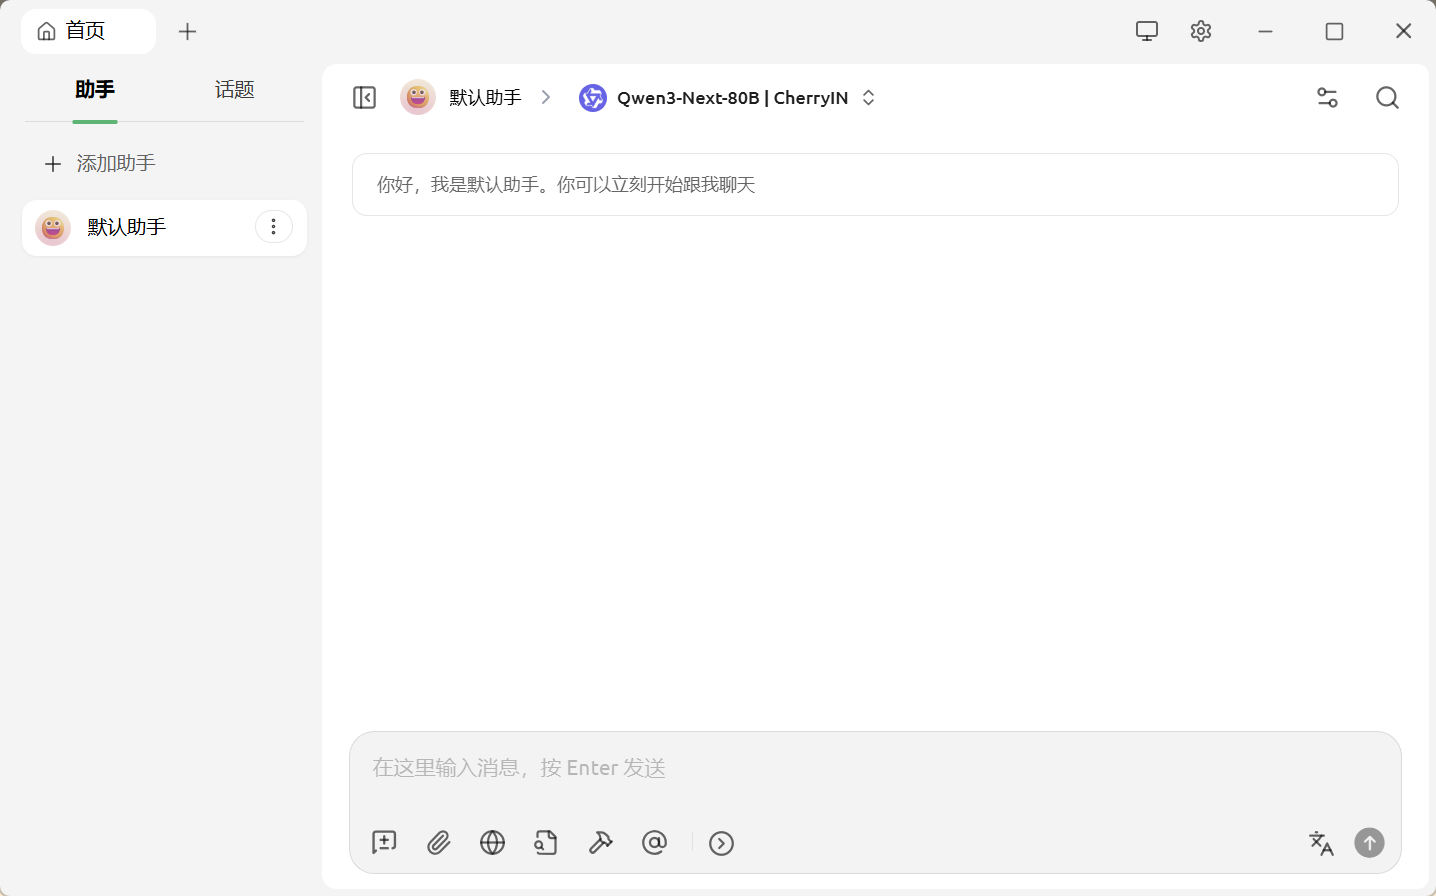Click the paperclip attachment icon
The image size is (1436, 896).
tap(438, 843)
